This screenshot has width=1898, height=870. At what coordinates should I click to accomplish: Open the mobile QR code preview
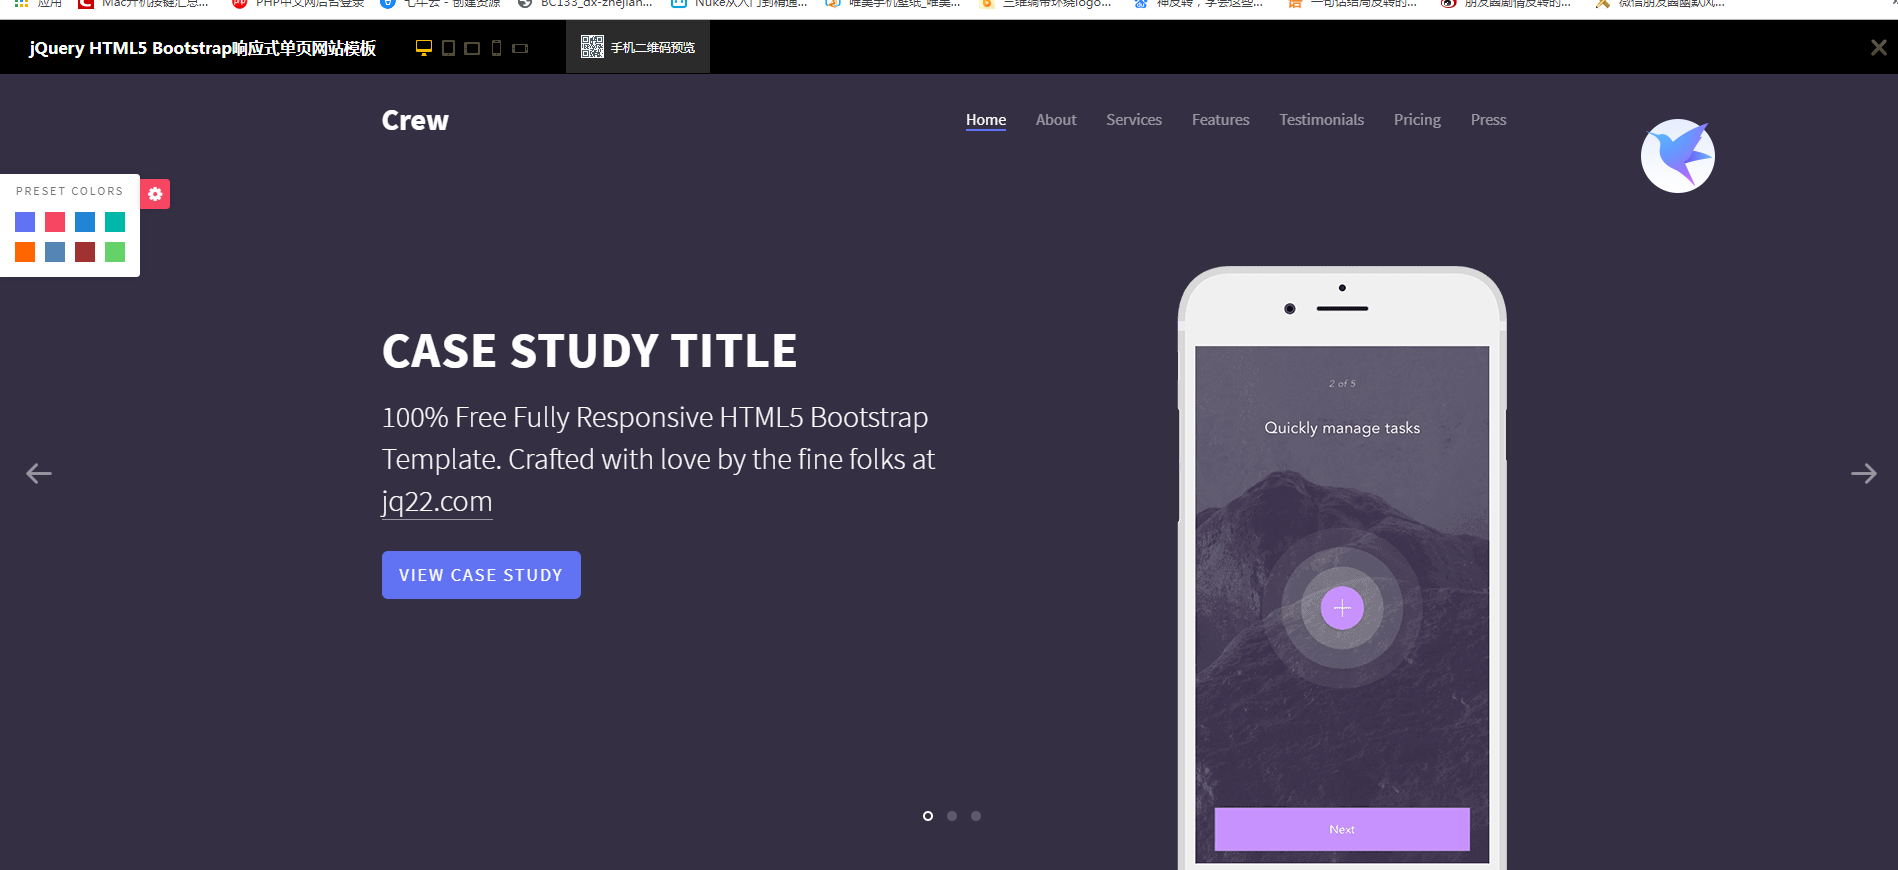tap(638, 47)
